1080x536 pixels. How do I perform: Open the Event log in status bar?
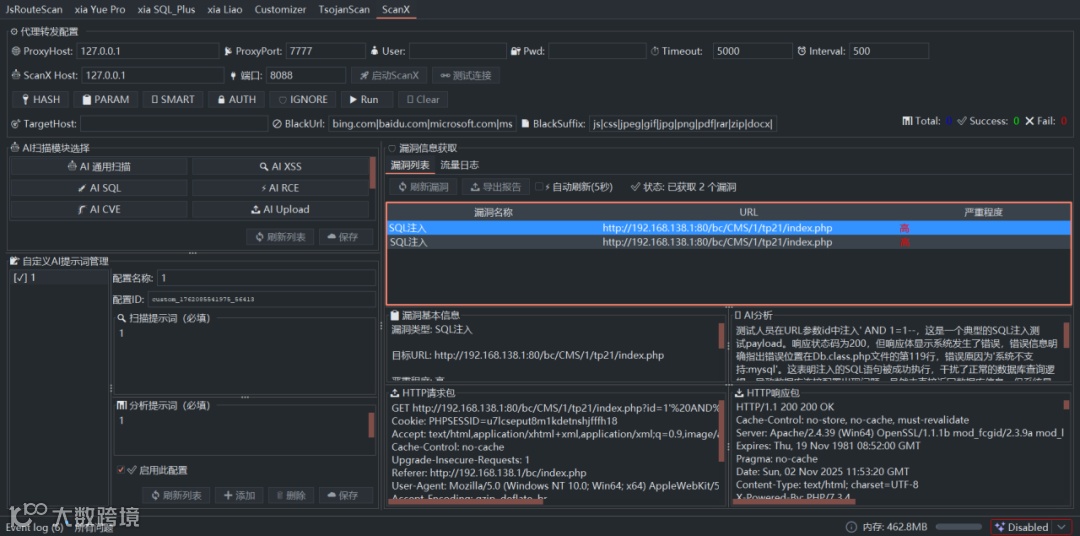34,528
